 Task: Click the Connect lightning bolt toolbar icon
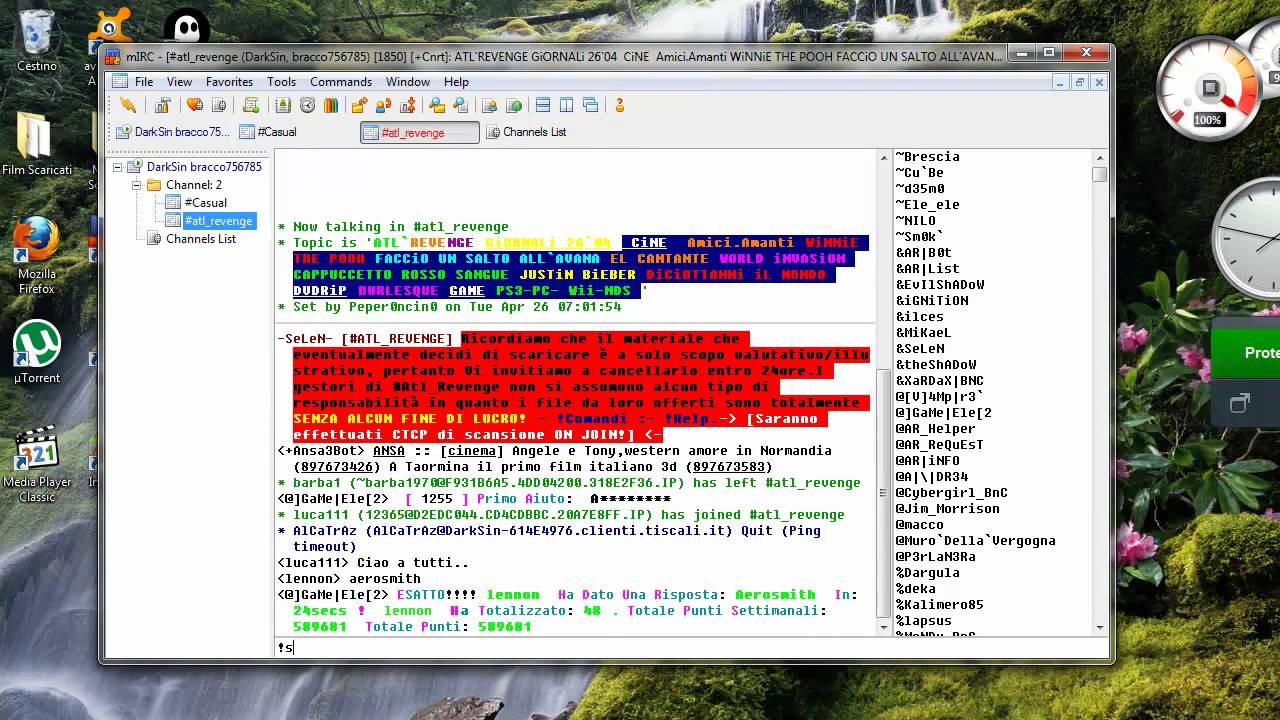(x=128, y=105)
